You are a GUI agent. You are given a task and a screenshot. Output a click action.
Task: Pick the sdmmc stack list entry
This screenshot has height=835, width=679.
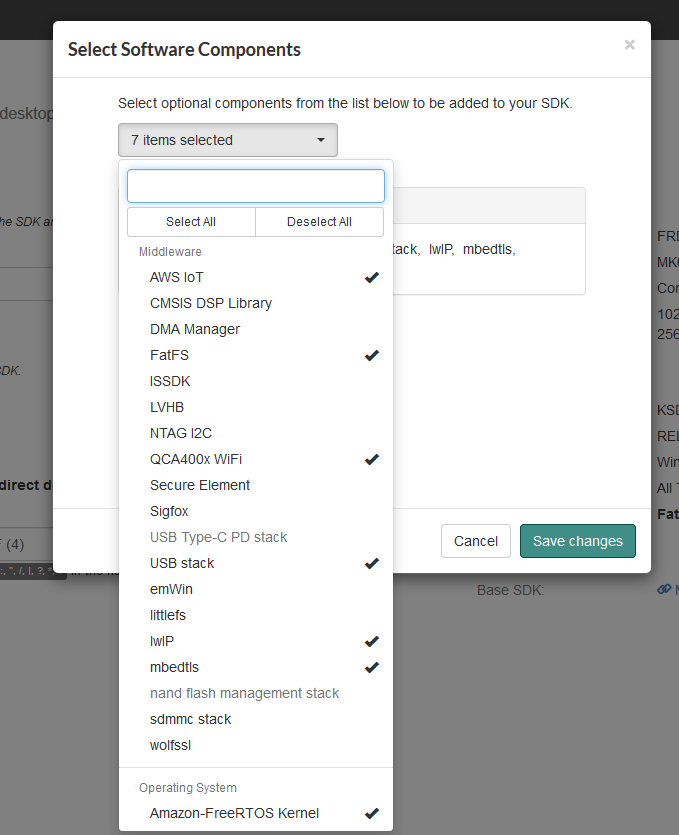point(190,719)
